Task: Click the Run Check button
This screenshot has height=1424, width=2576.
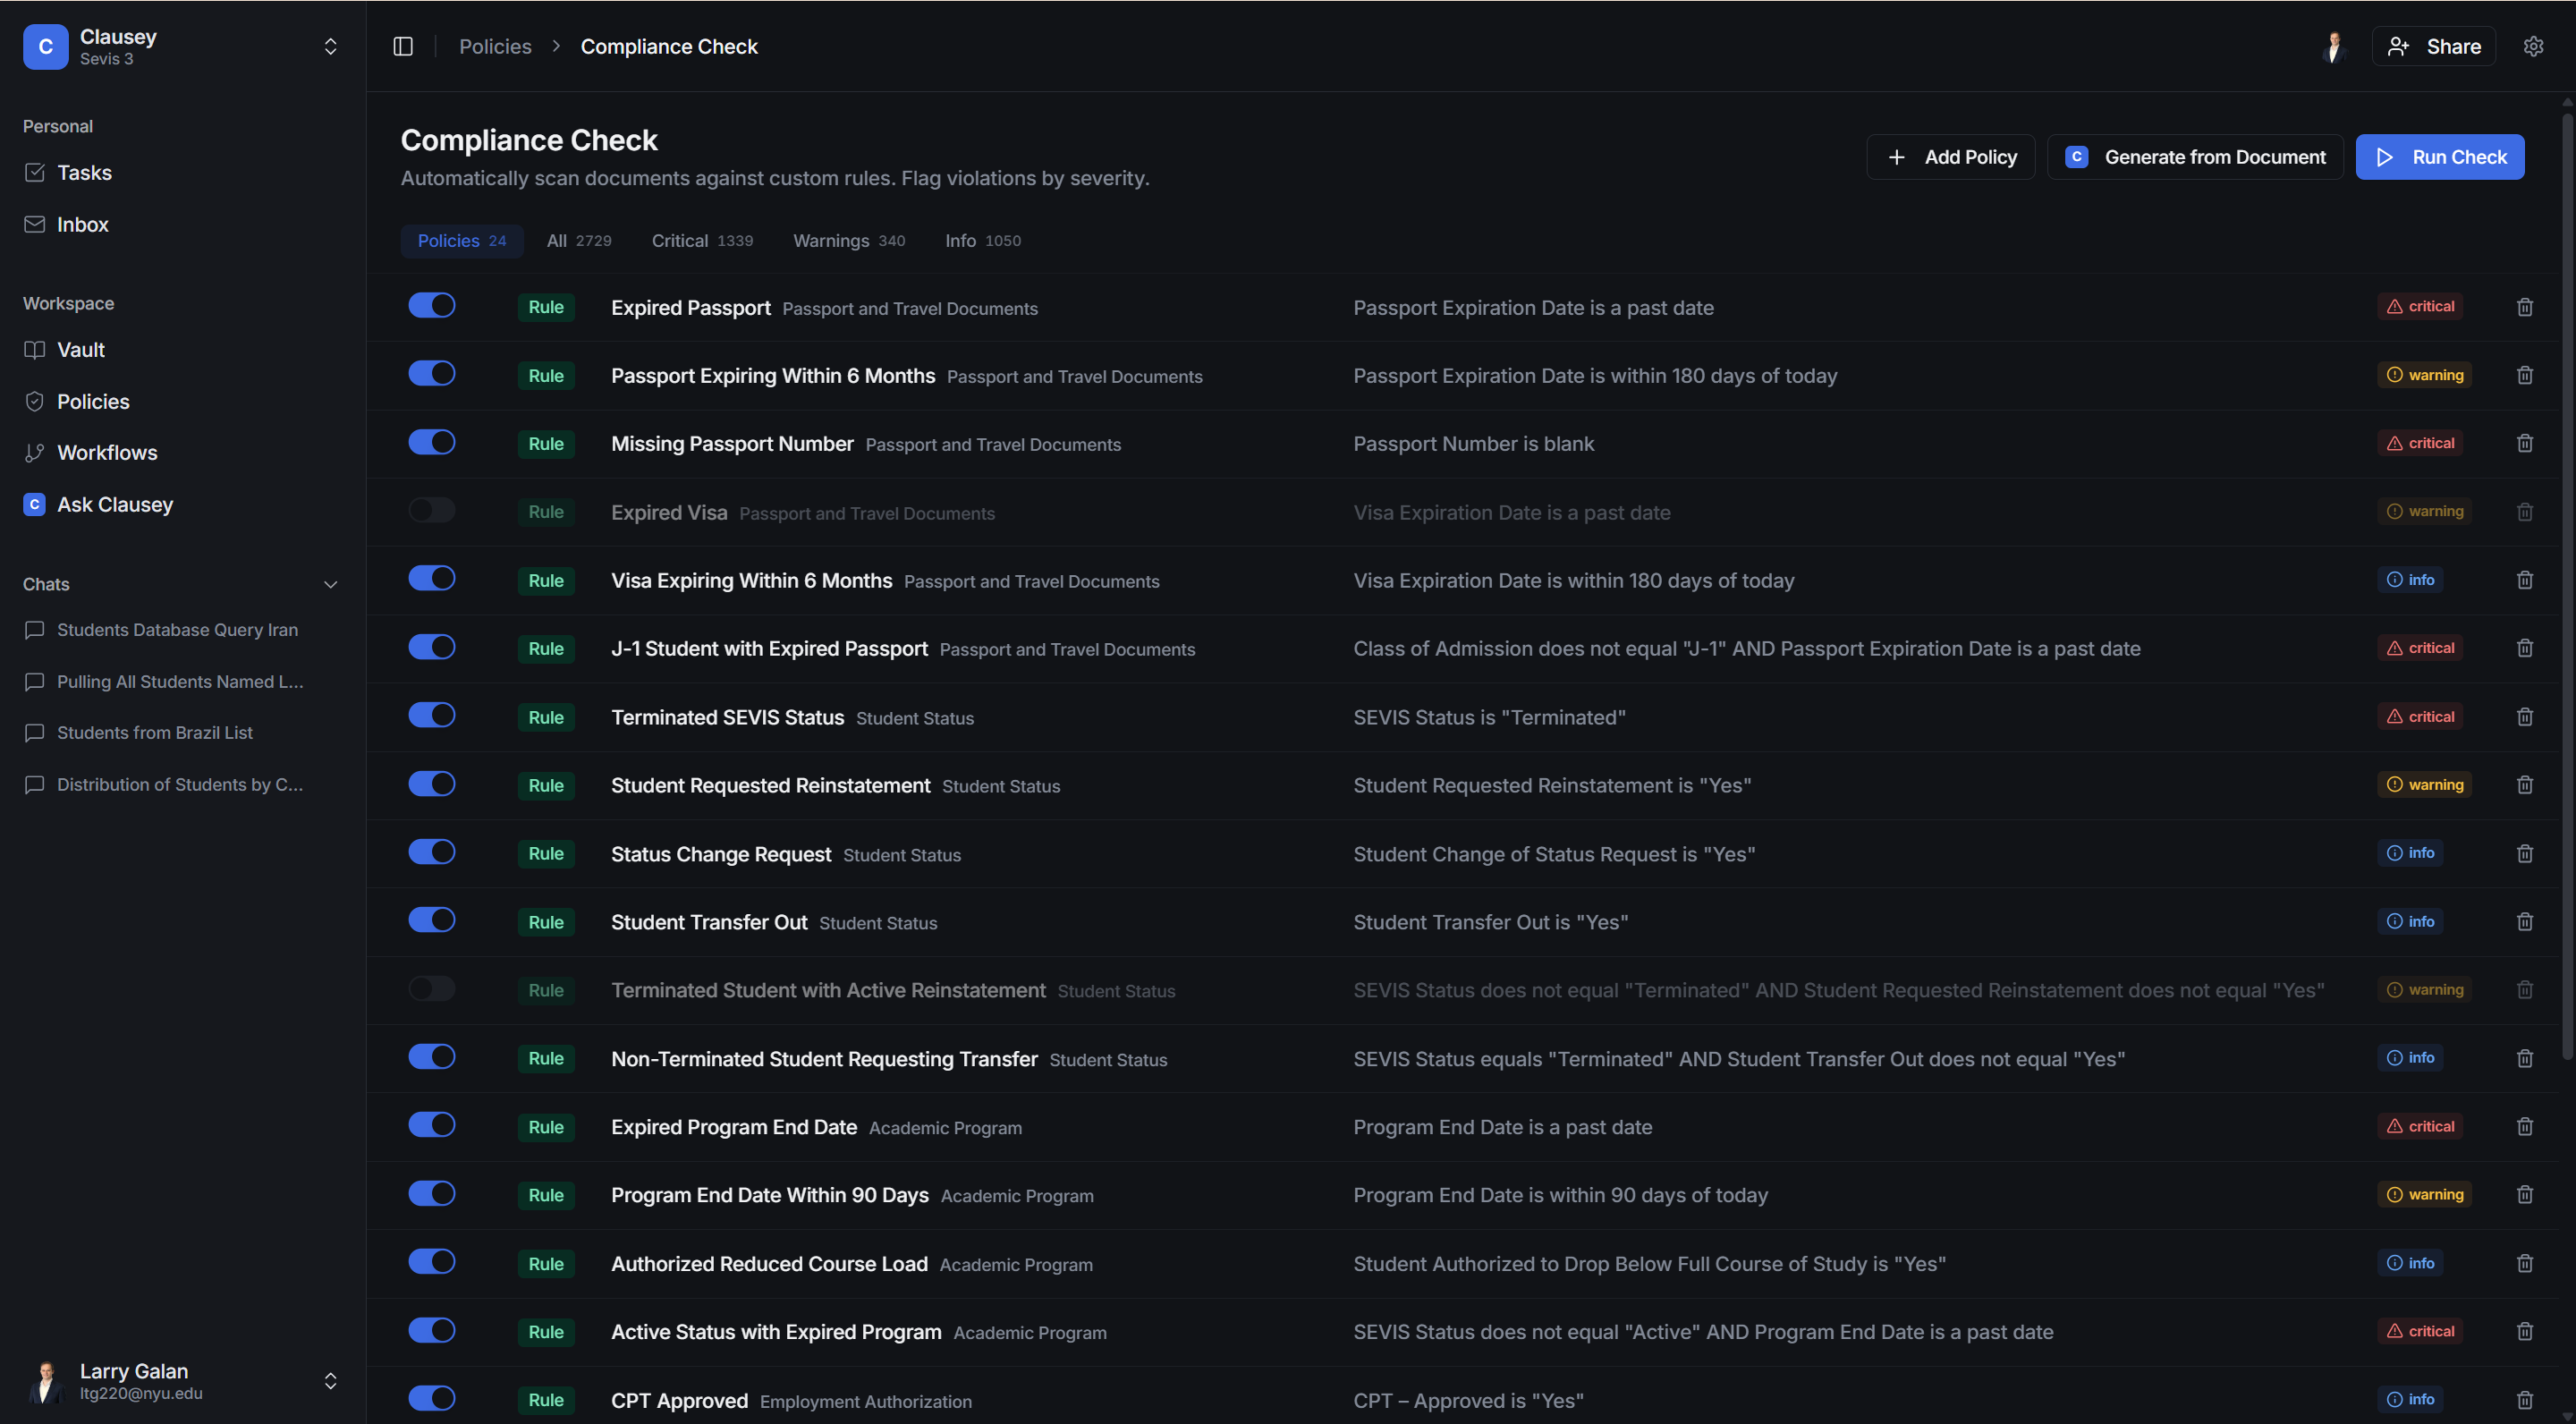Action: click(x=2439, y=157)
